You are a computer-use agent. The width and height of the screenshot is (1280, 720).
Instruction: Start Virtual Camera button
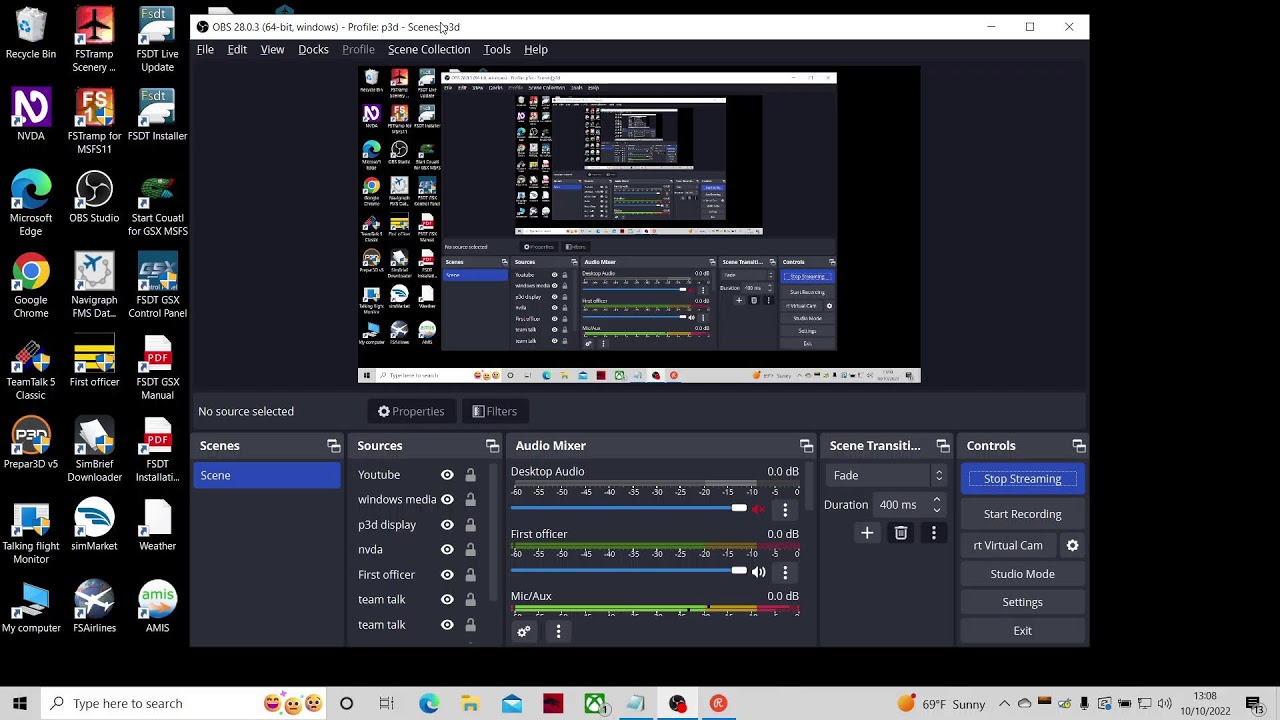coord(1008,546)
